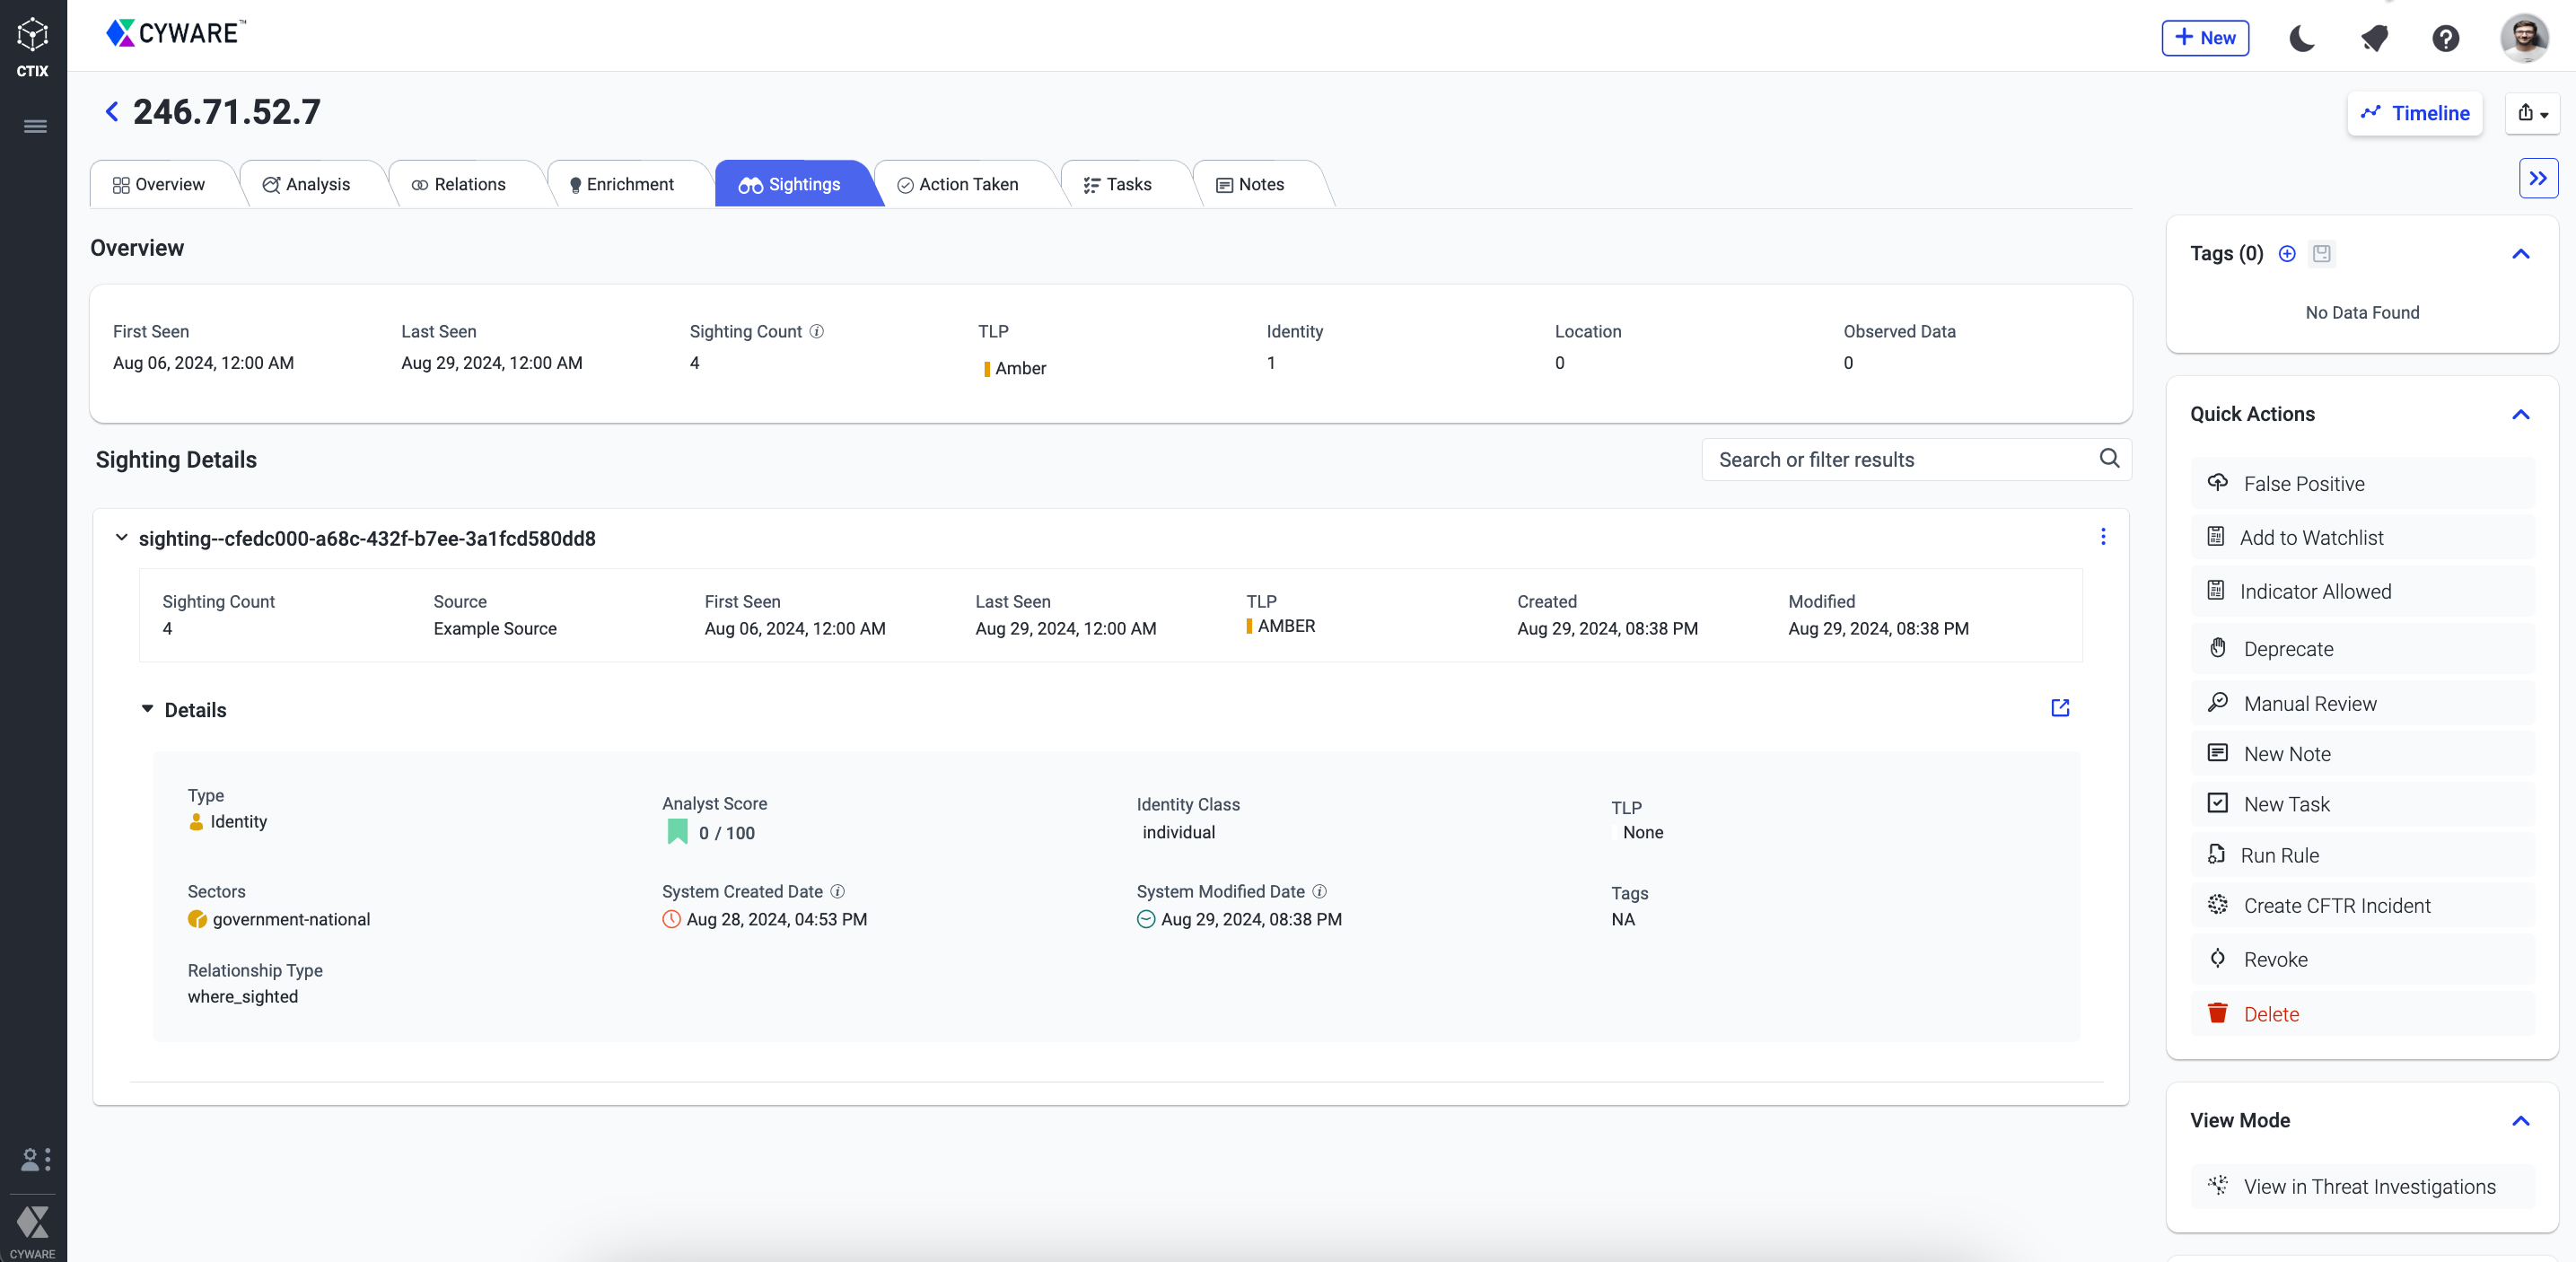
Task: Switch to the Enrichment tab
Action: [621, 184]
